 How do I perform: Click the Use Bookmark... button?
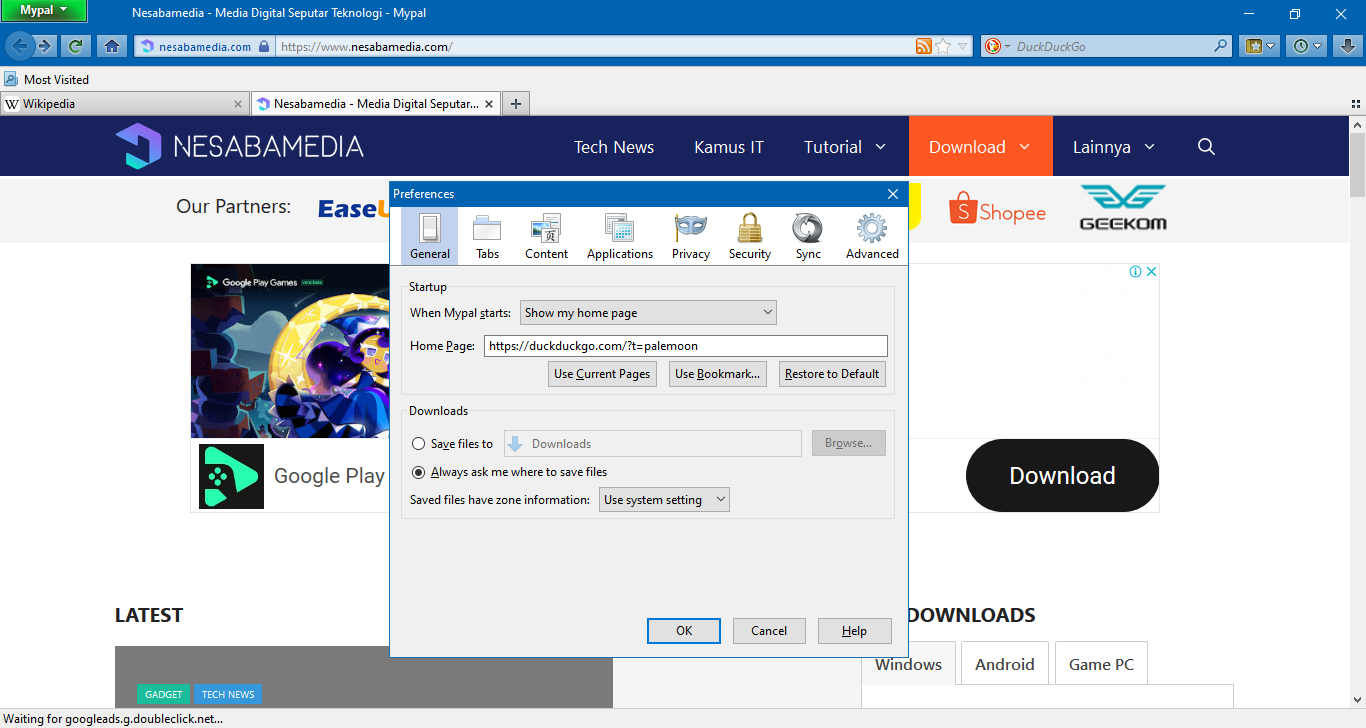(717, 374)
